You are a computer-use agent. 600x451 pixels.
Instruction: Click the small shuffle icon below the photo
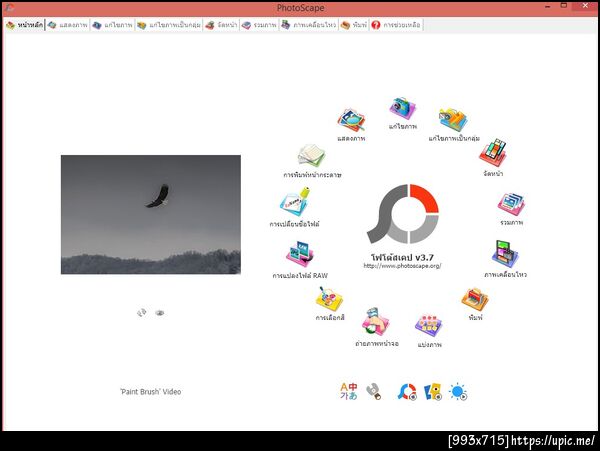tap(142, 313)
